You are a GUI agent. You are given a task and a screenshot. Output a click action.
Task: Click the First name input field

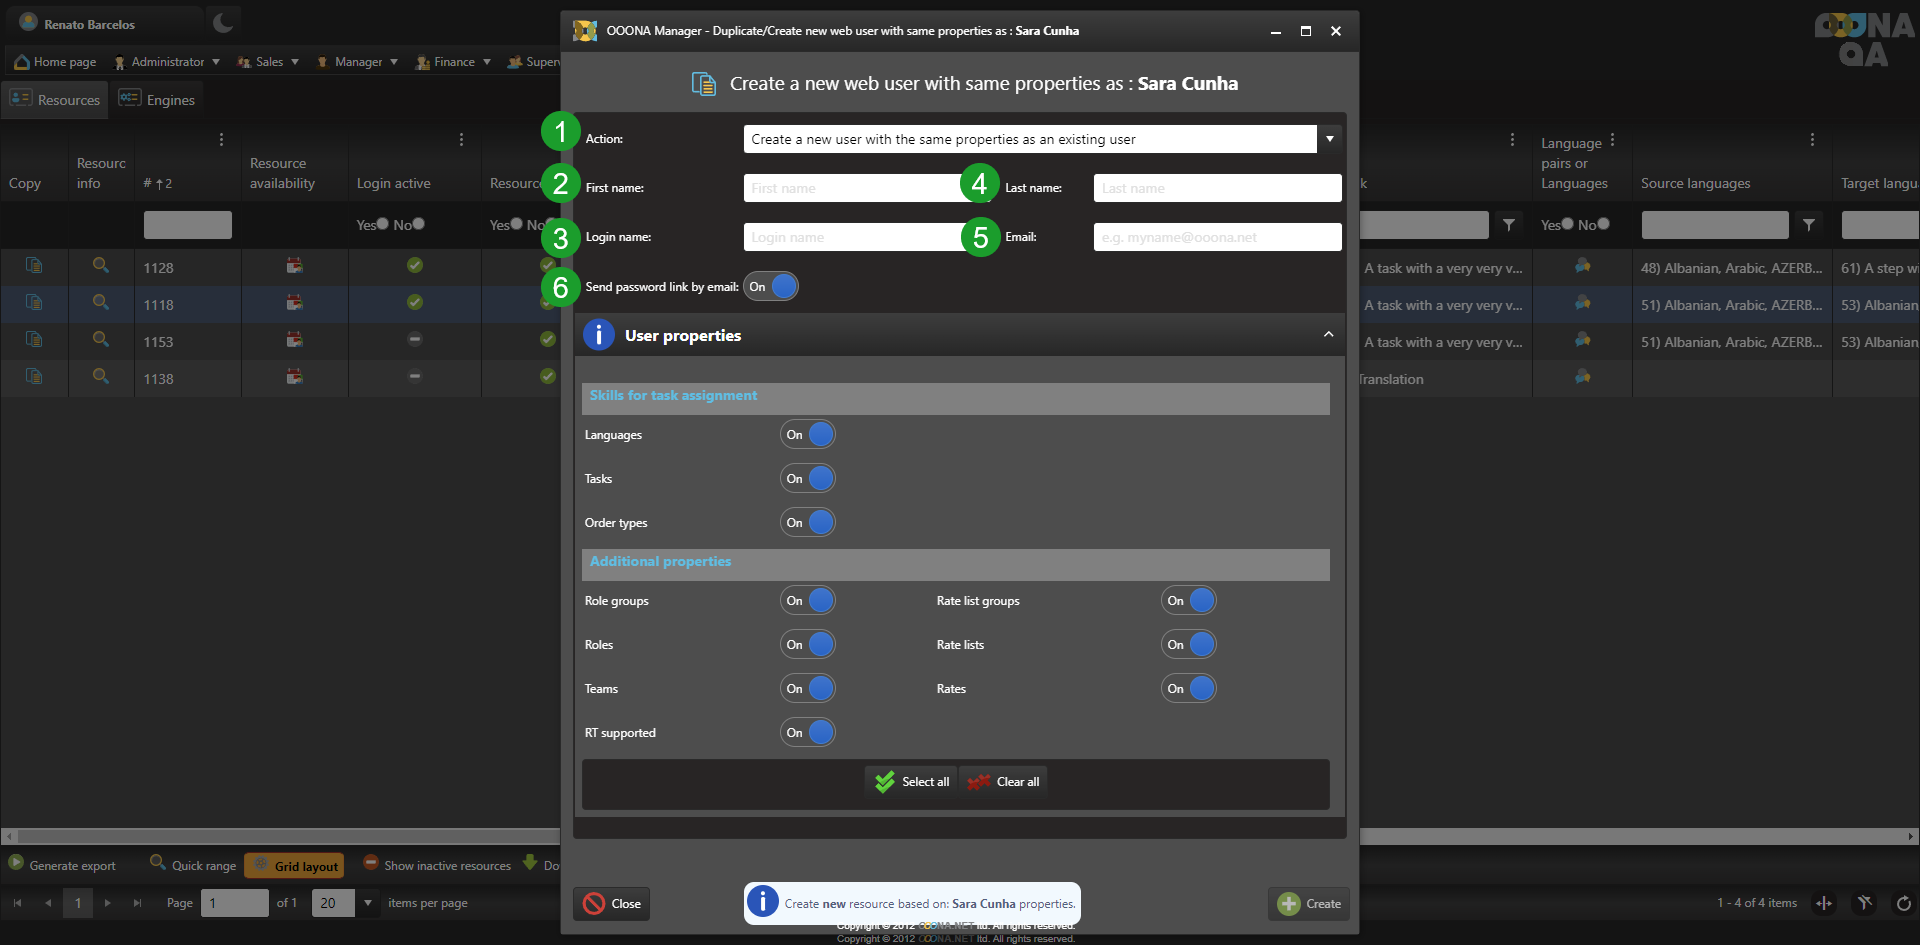tap(852, 188)
